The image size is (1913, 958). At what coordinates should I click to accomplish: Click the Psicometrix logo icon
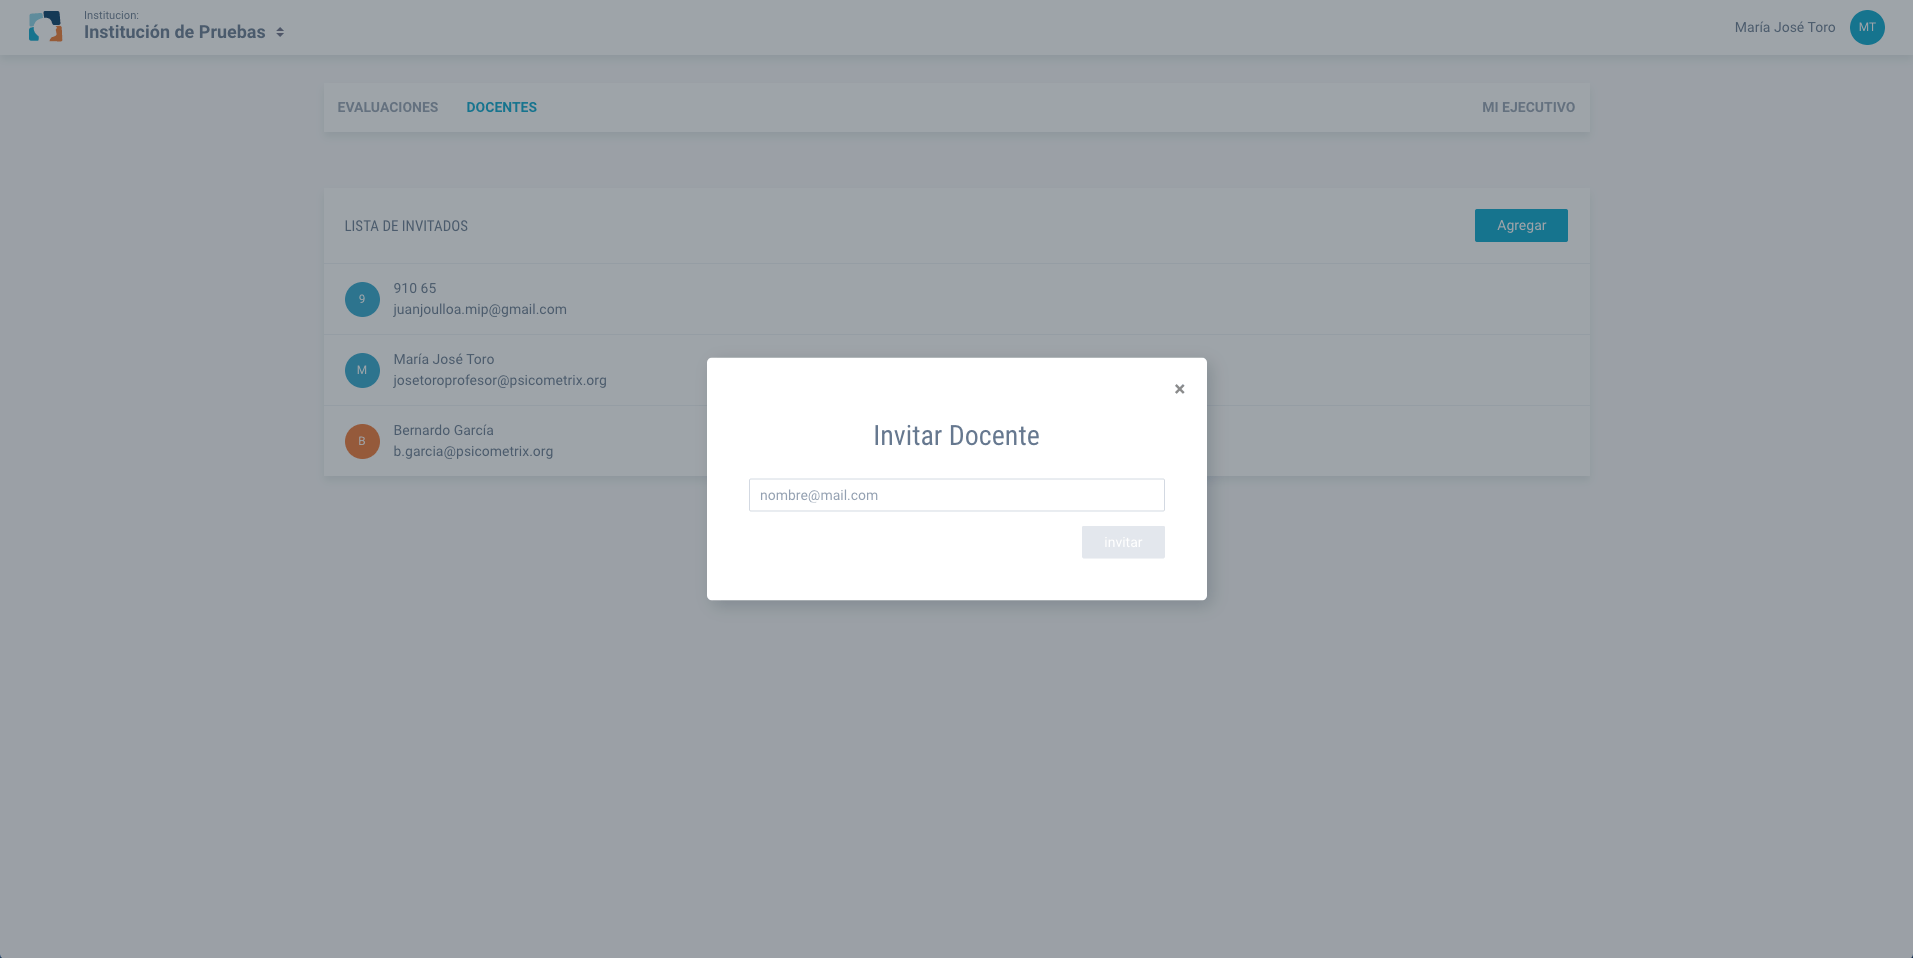[46, 27]
